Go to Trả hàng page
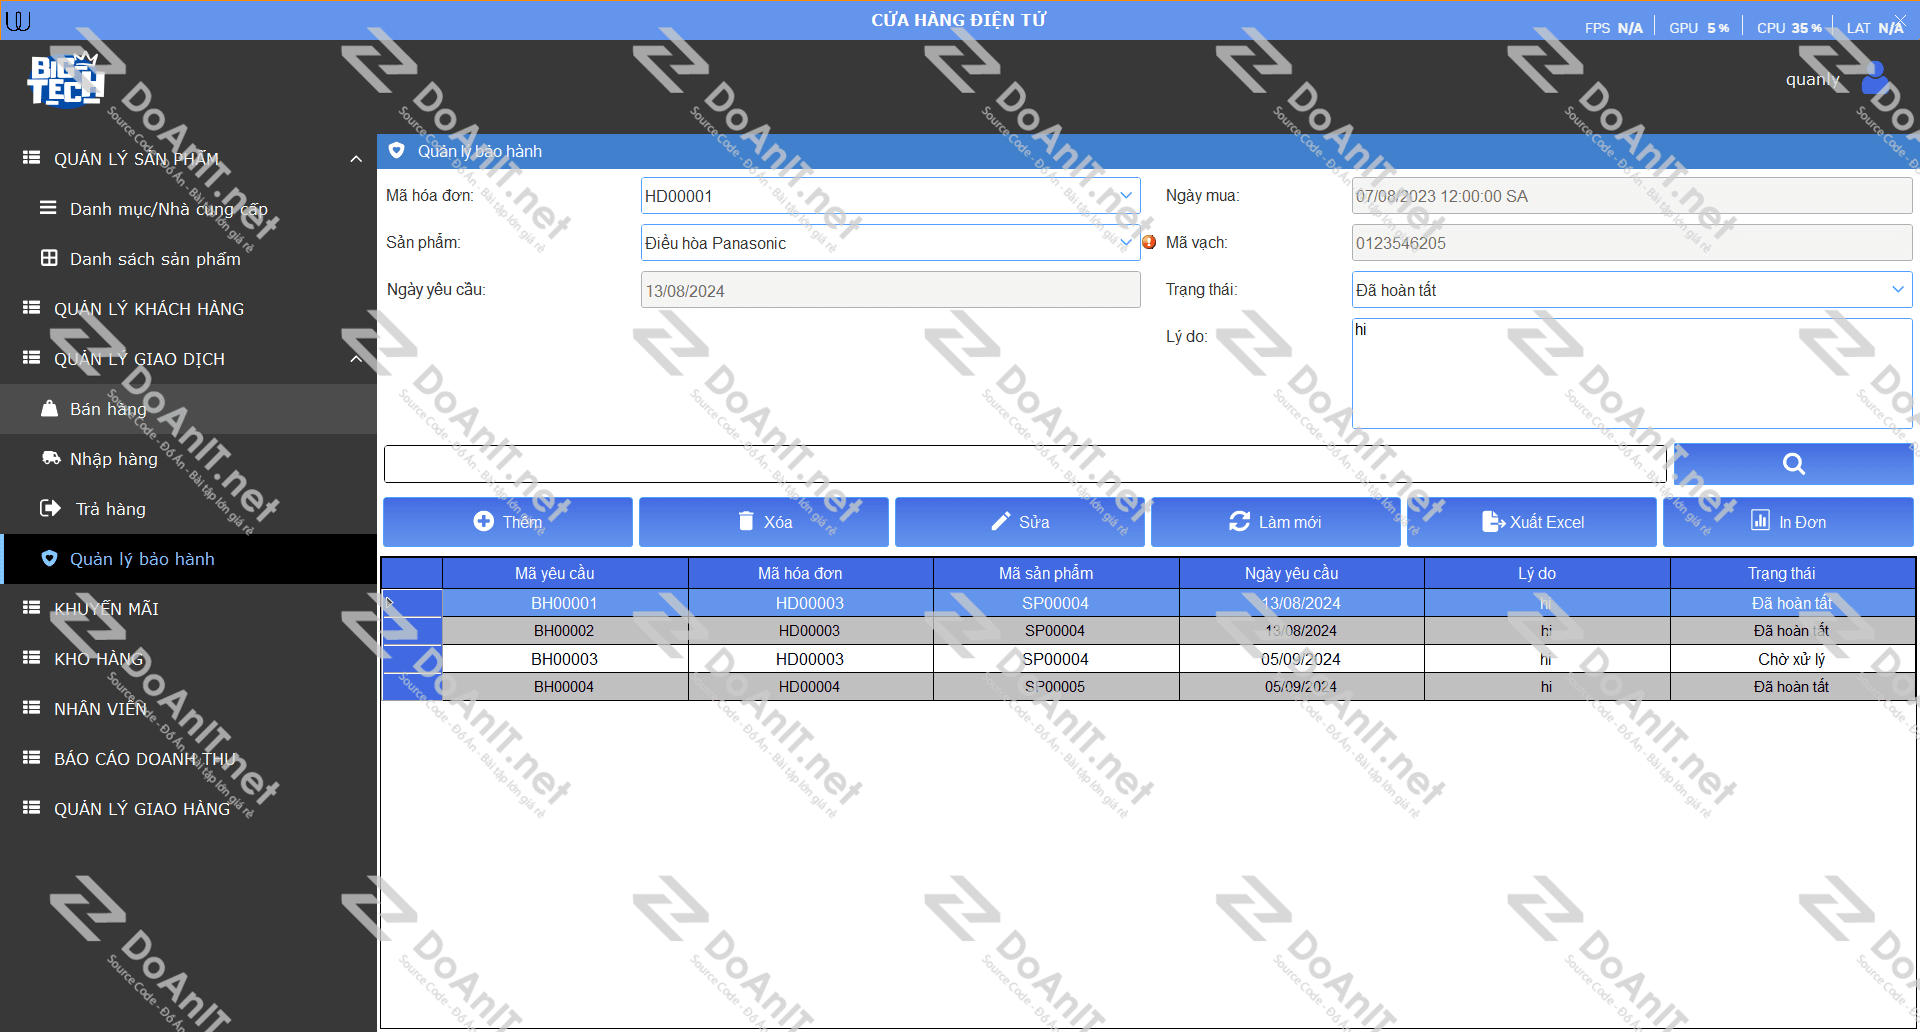The image size is (1920, 1032). click(x=110, y=509)
